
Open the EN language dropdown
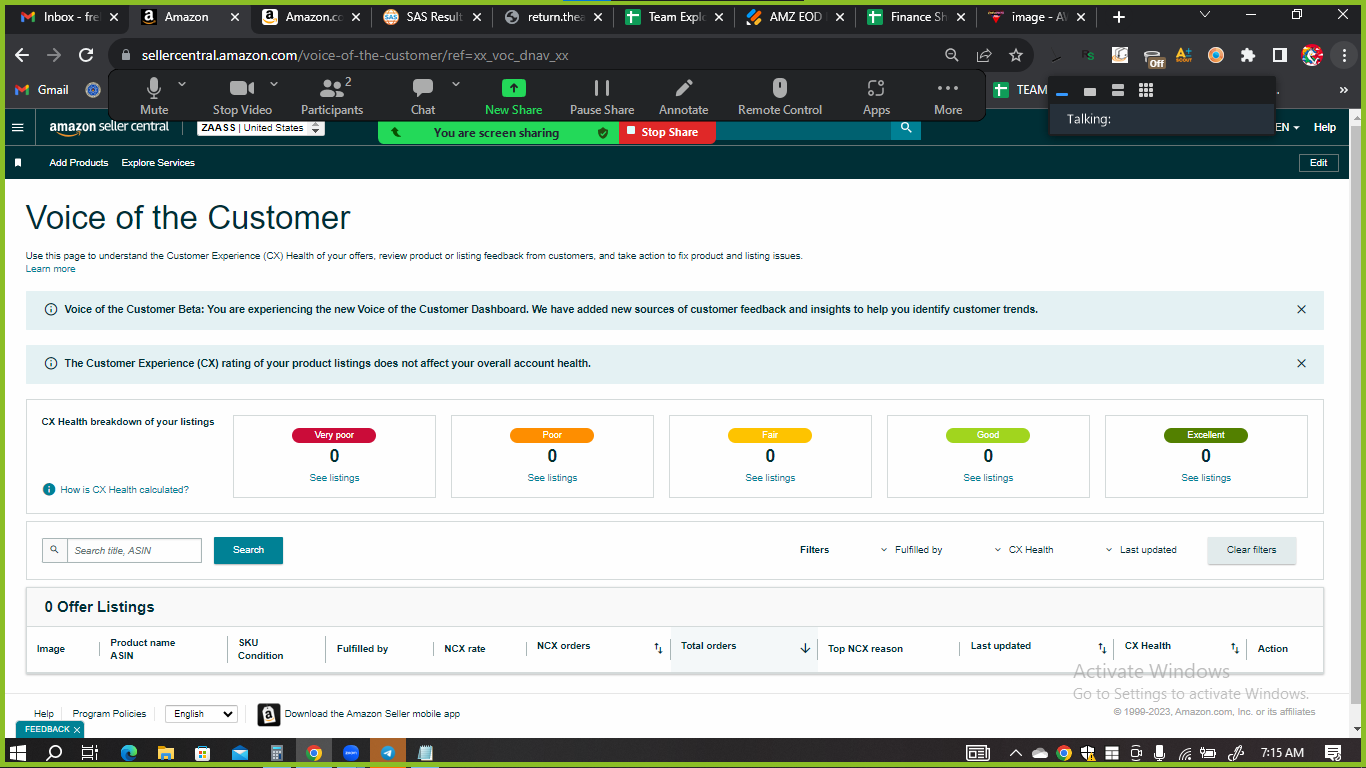click(x=1287, y=128)
